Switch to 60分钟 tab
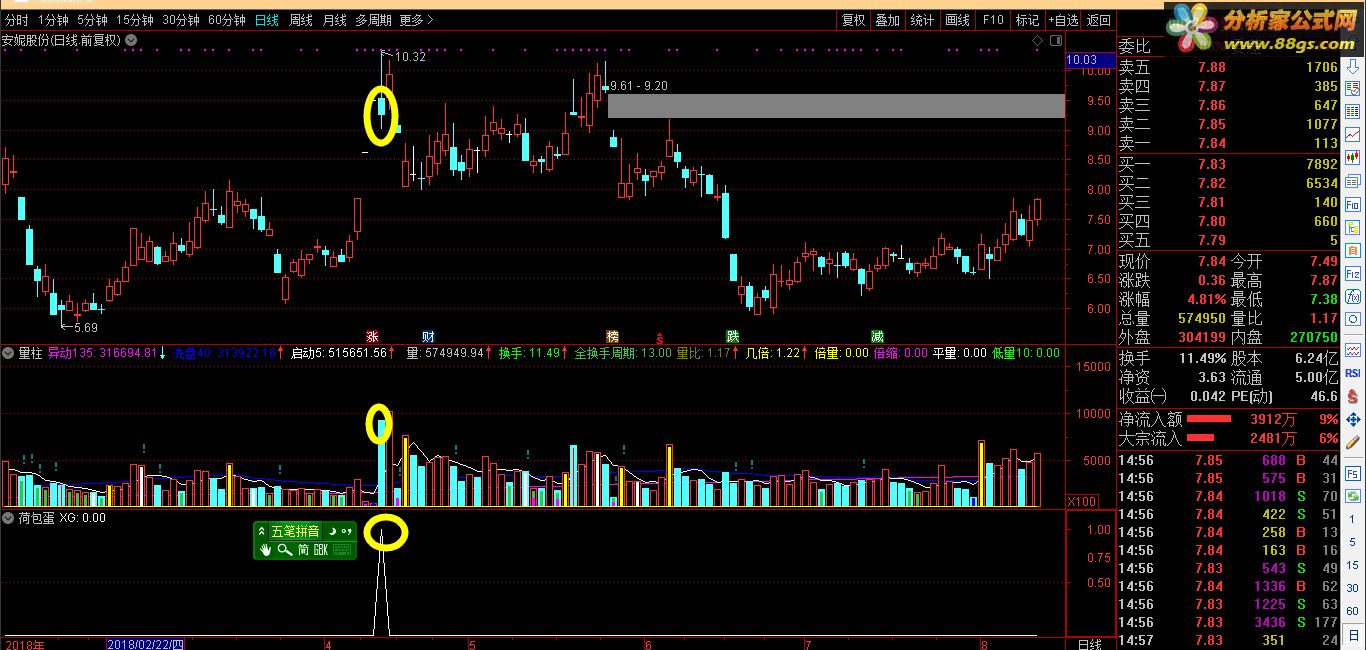 click(227, 20)
